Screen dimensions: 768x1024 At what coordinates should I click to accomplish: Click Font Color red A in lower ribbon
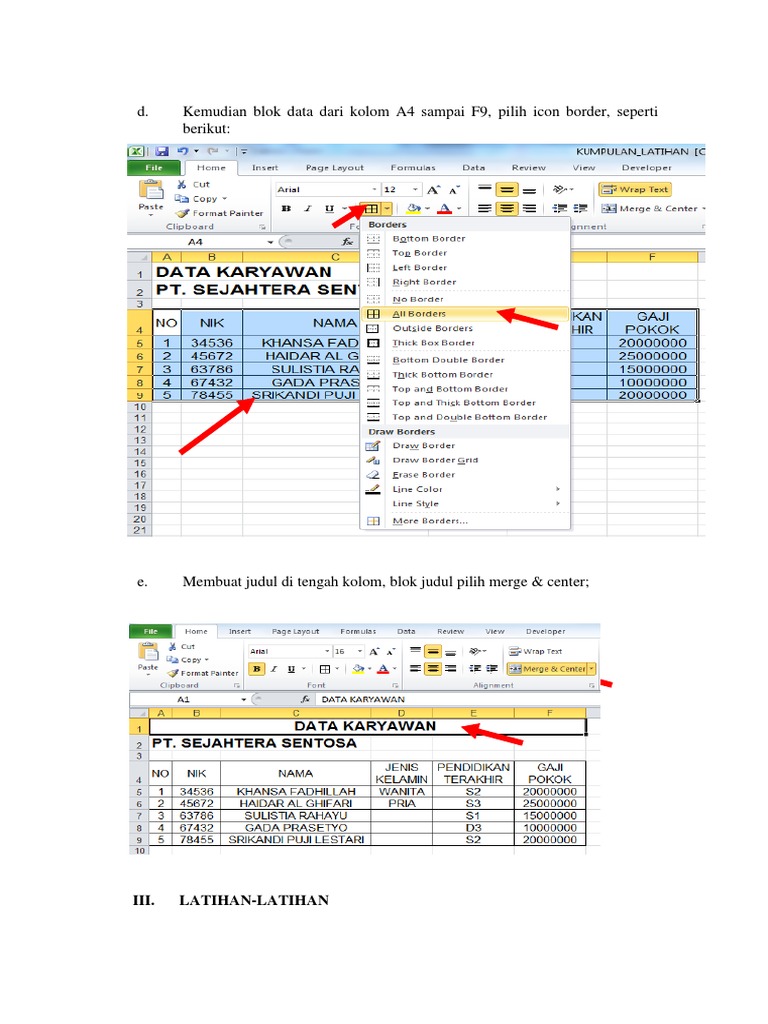click(x=383, y=669)
